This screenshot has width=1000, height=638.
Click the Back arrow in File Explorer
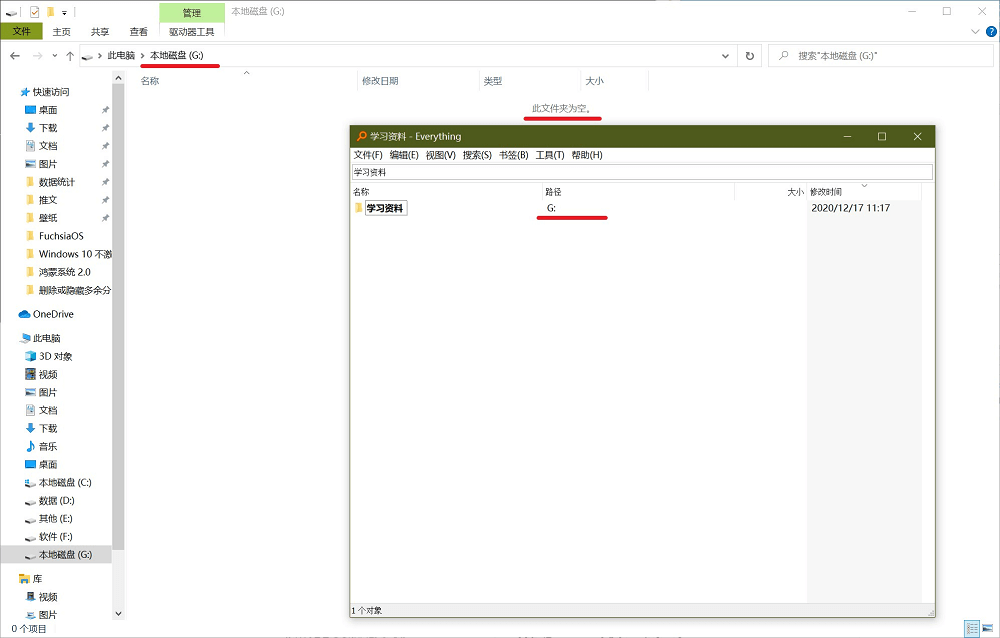point(15,56)
